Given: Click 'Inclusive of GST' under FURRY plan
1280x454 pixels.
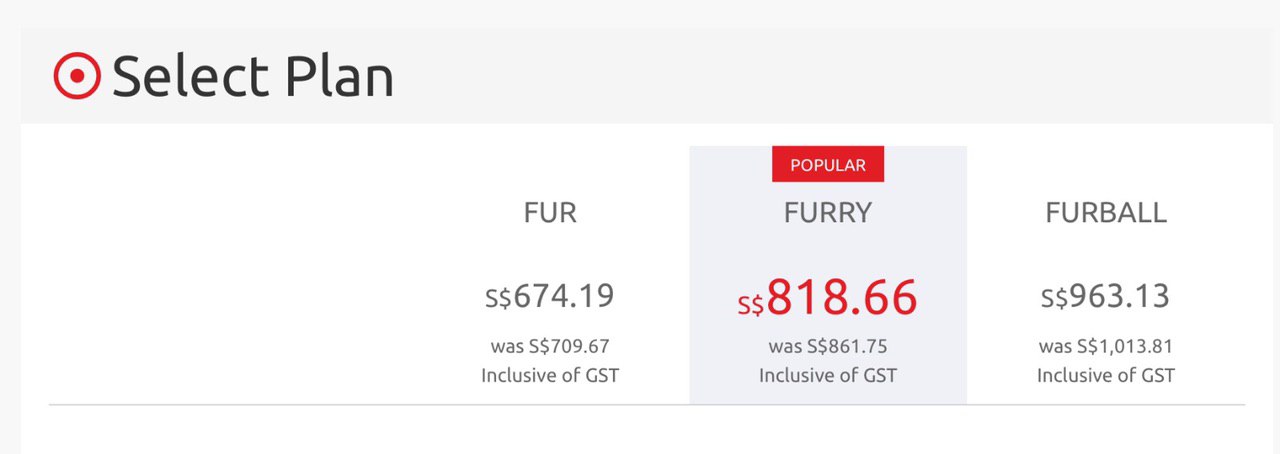Looking at the screenshot, I should click(x=827, y=376).
